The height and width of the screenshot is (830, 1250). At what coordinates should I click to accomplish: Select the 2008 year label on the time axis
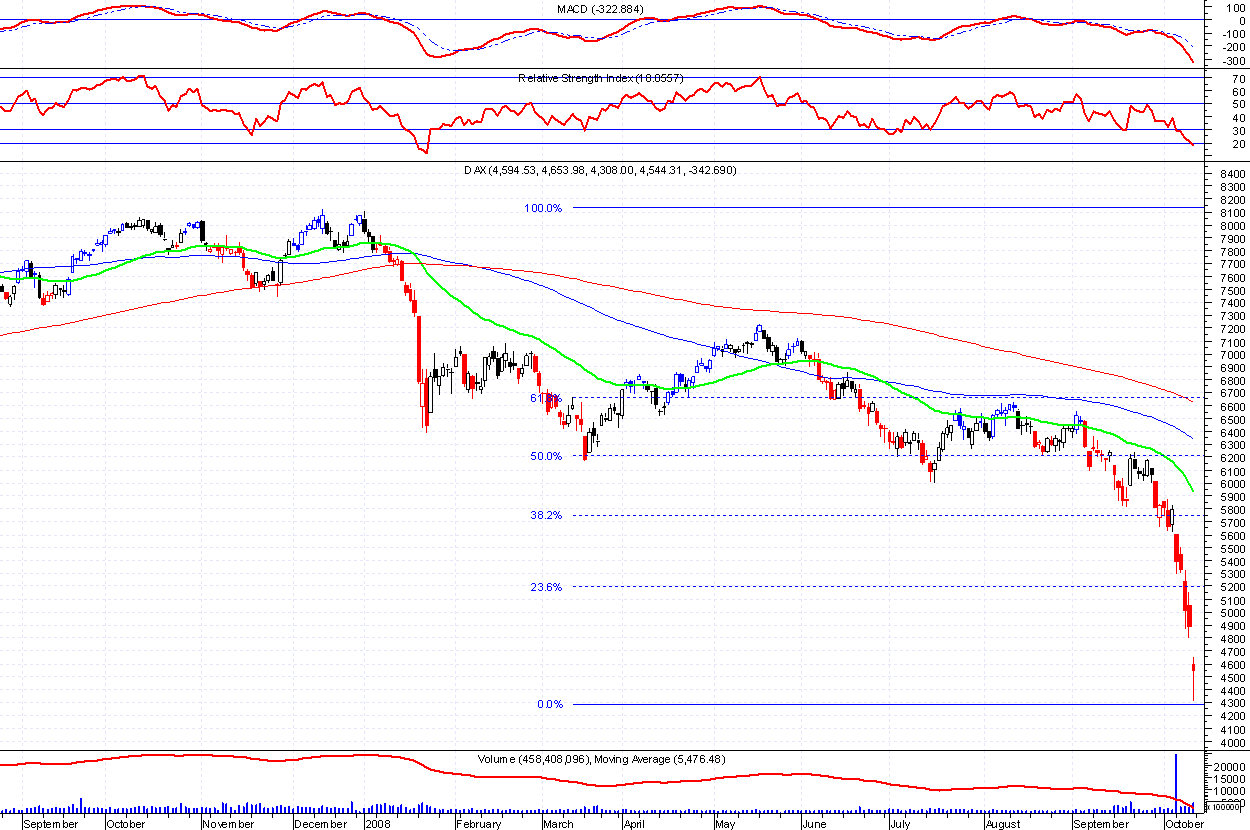click(x=377, y=824)
